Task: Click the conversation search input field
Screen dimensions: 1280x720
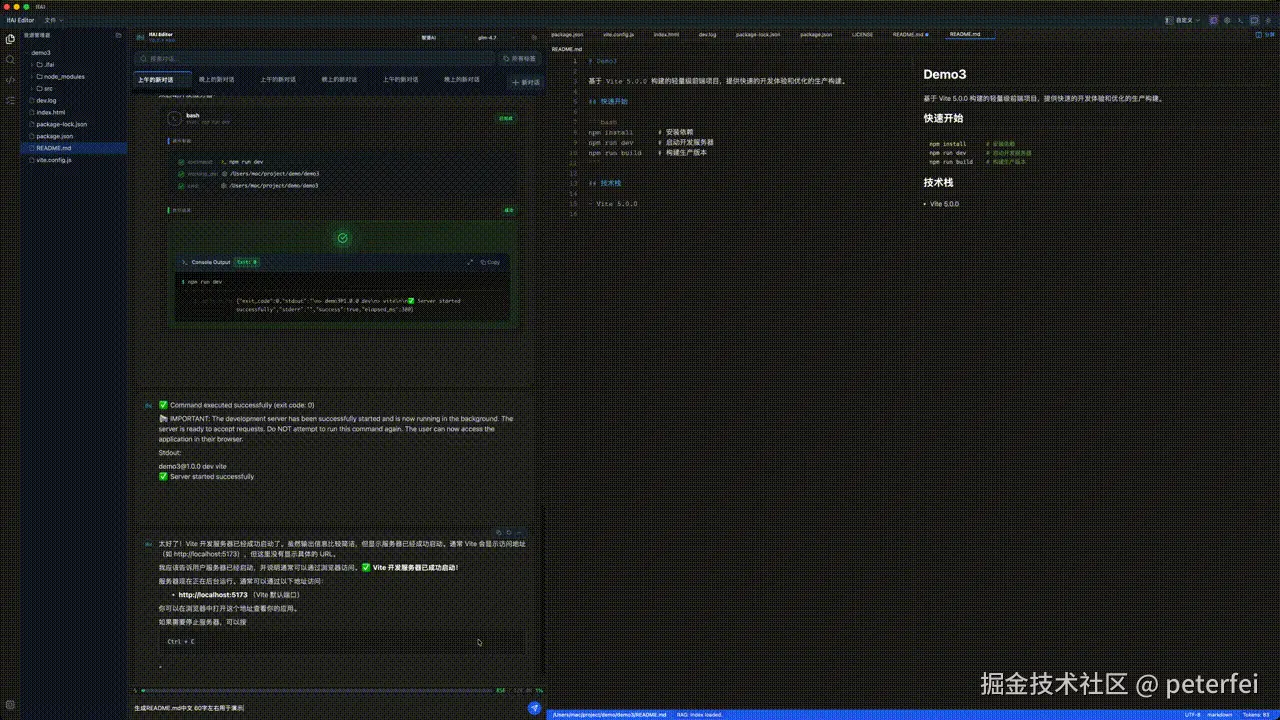Action: point(315,59)
